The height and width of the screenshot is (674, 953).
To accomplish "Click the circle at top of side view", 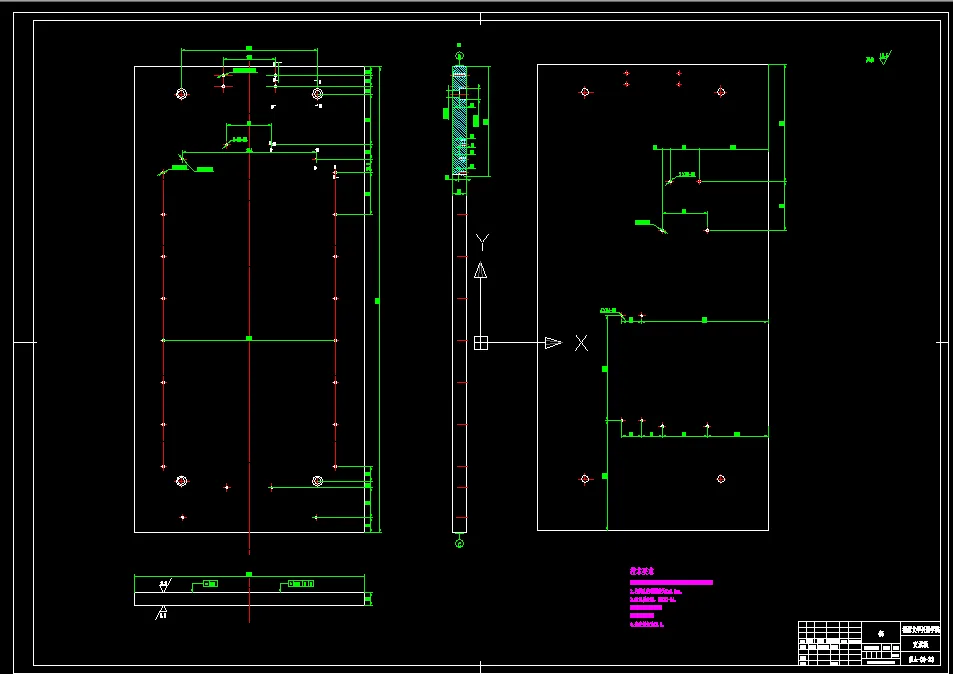I will pyautogui.click(x=459, y=57).
